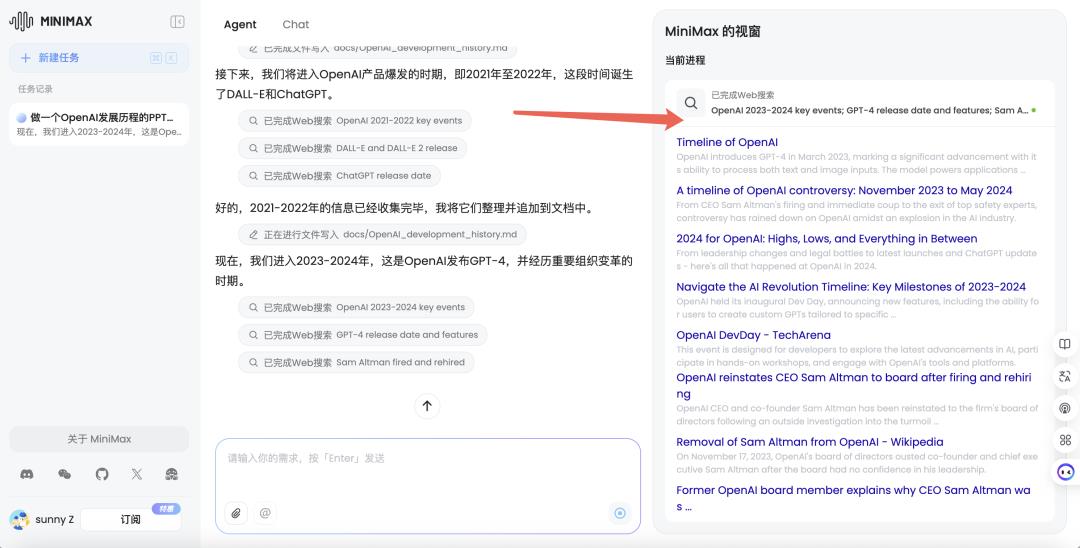1080x548 pixels.
Task: Open search step DALL-E and DALL-E 2 release
Action: 353,148
